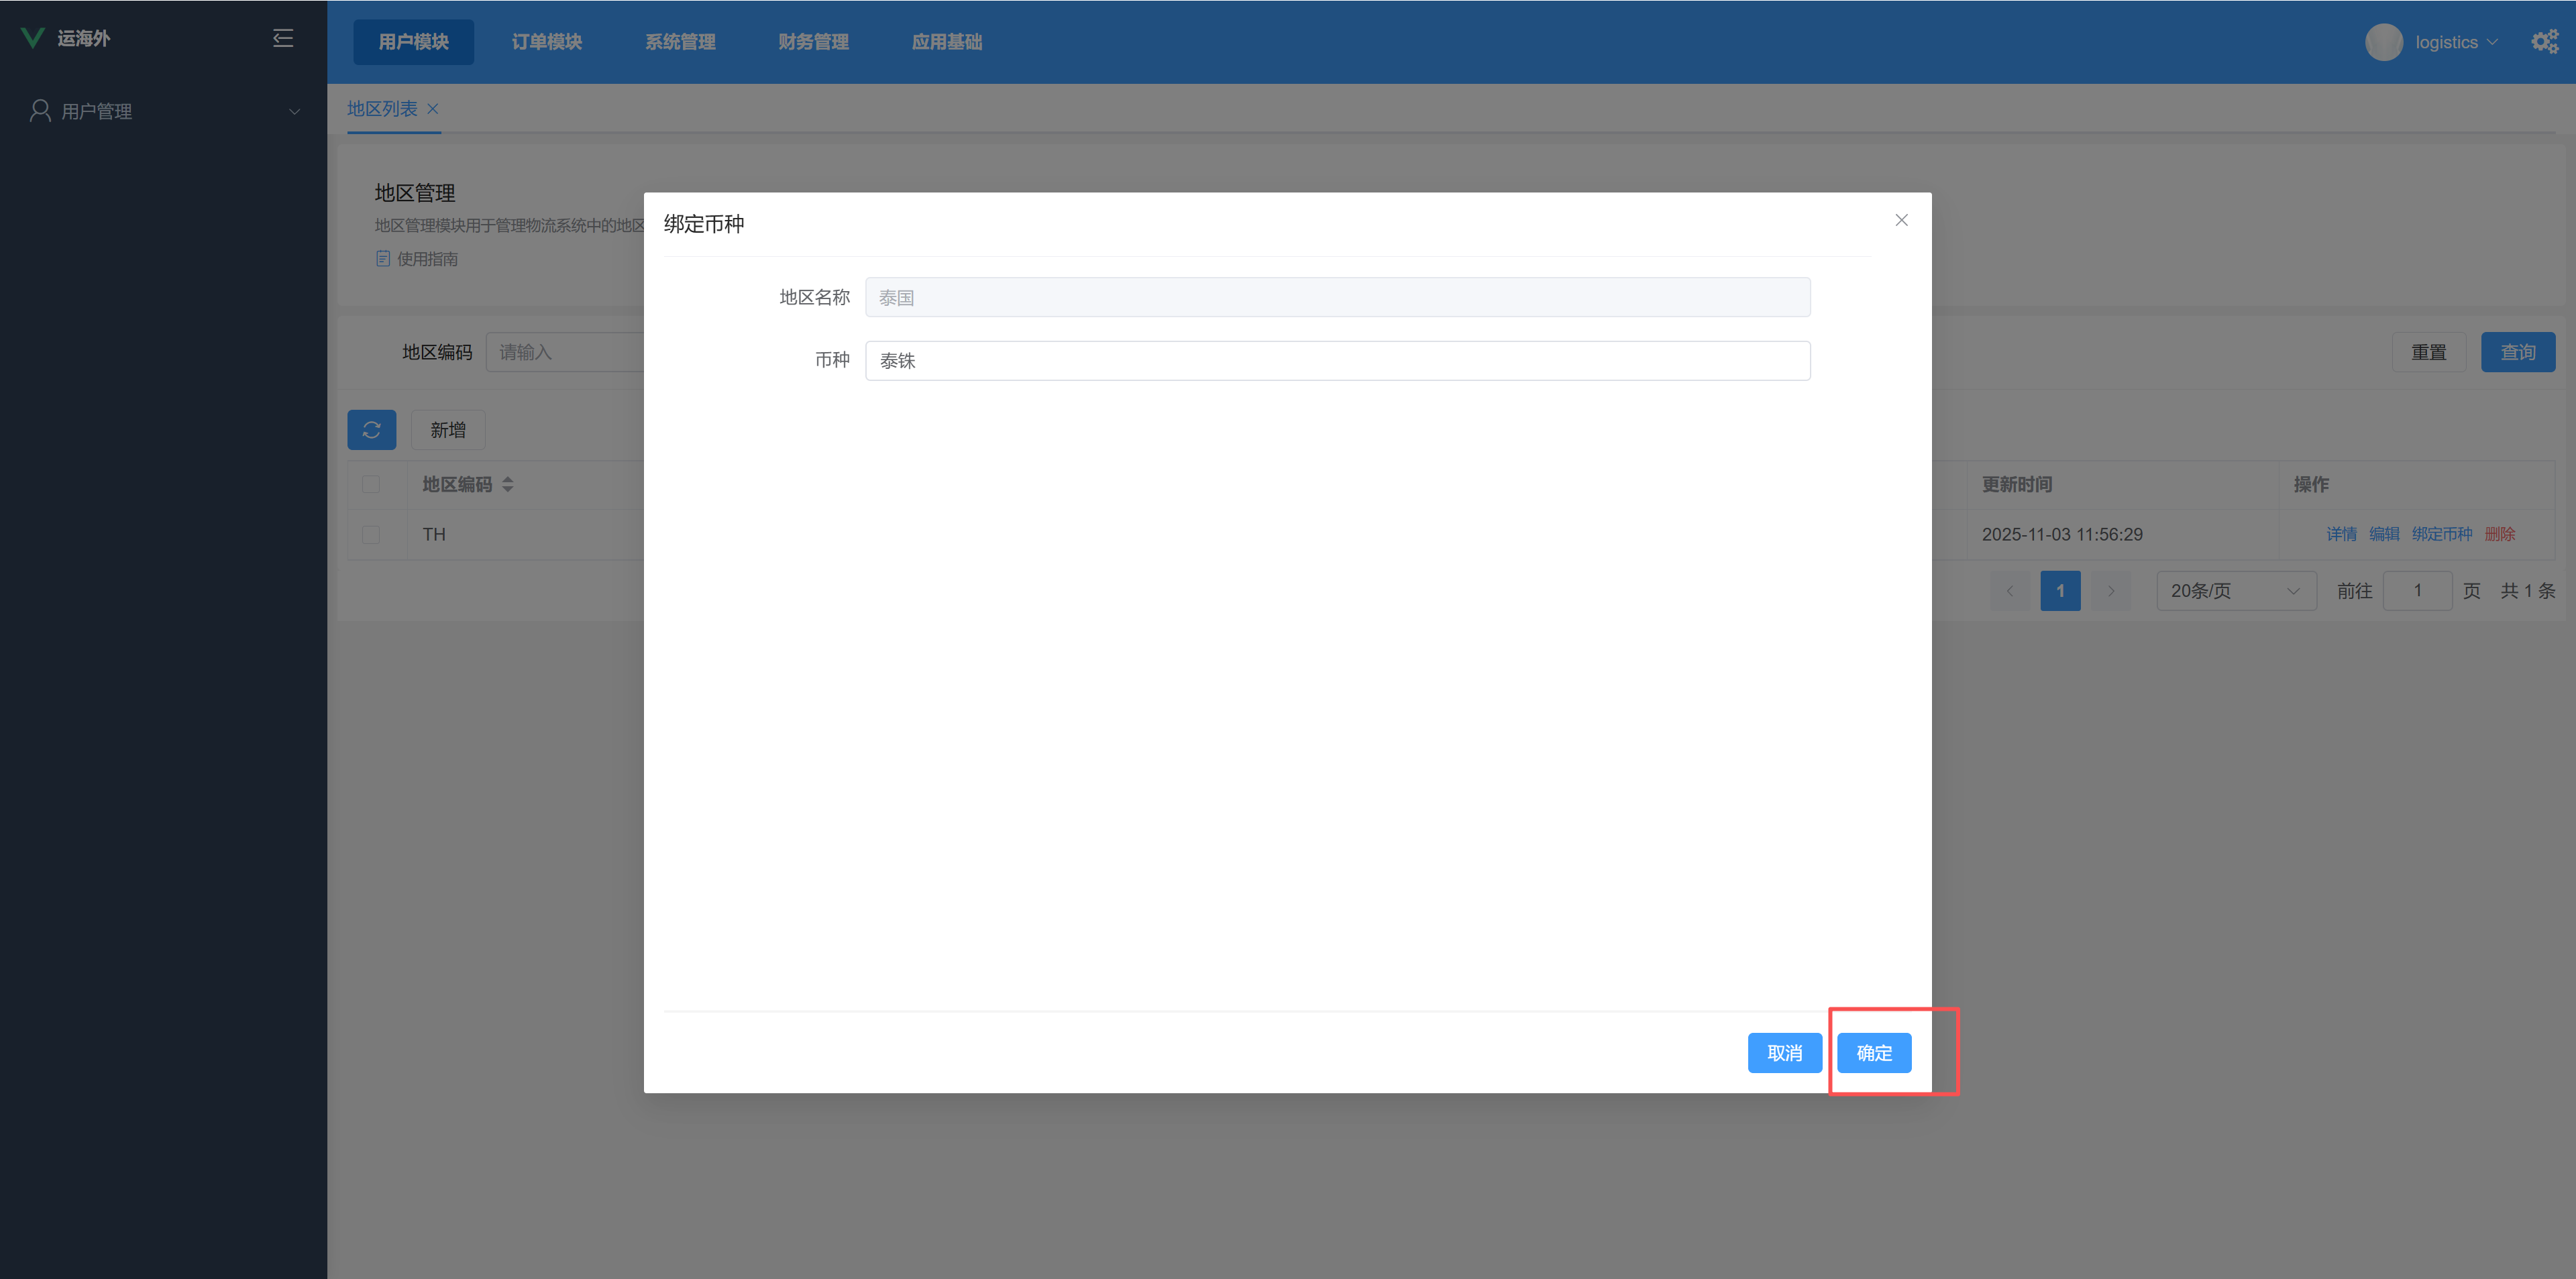Check the TH row checkbox
The width and height of the screenshot is (2576, 1279).
click(371, 534)
